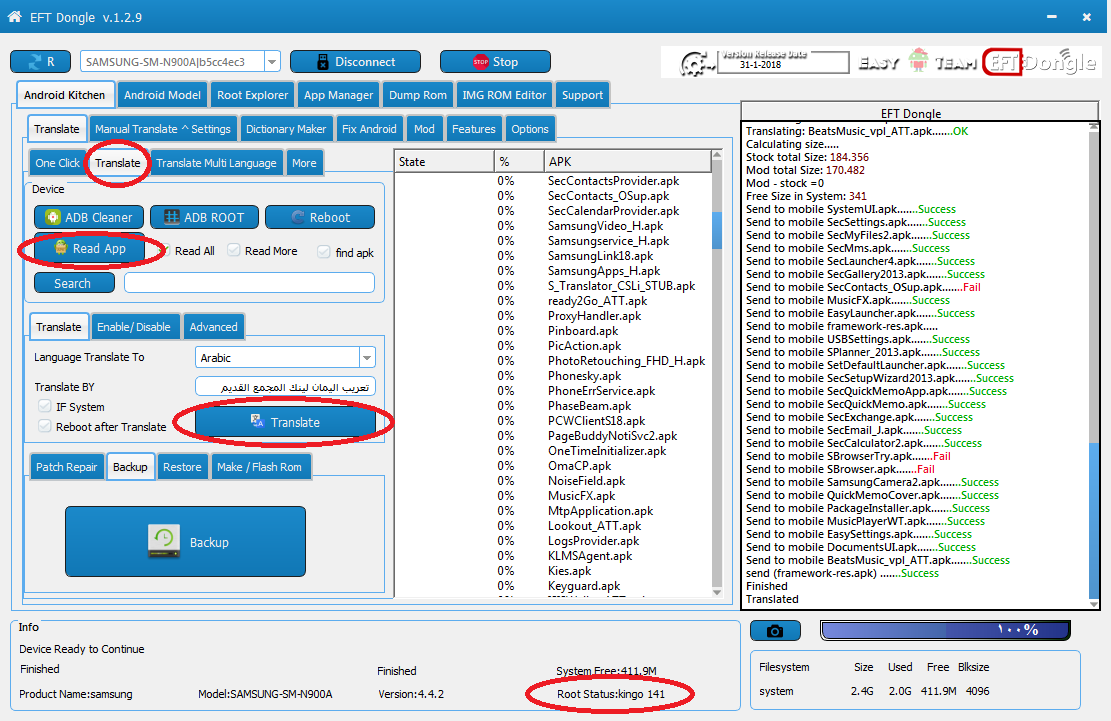Select SamsungVideo_H.apk in list
Viewport: 1111px width, 721px height.
tap(606, 226)
